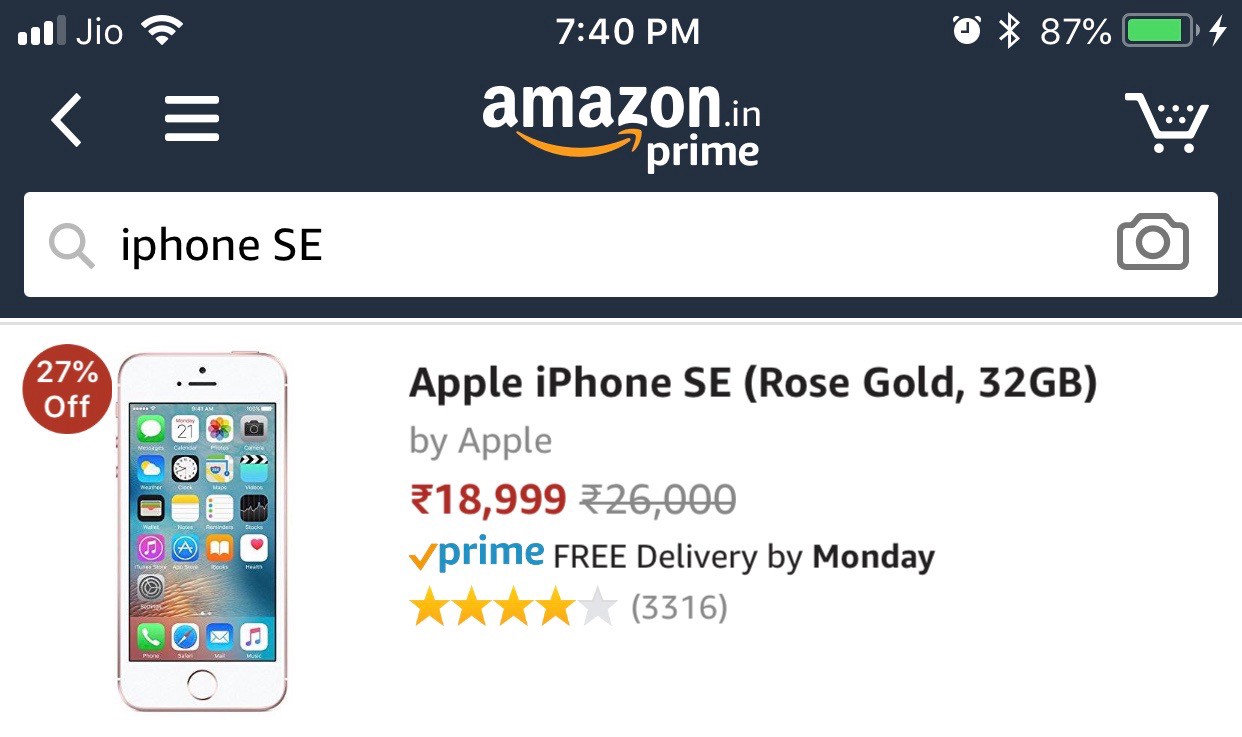Tap the Wi-Fi status icon
This screenshot has width=1242, height=737.
coord(162,32)
